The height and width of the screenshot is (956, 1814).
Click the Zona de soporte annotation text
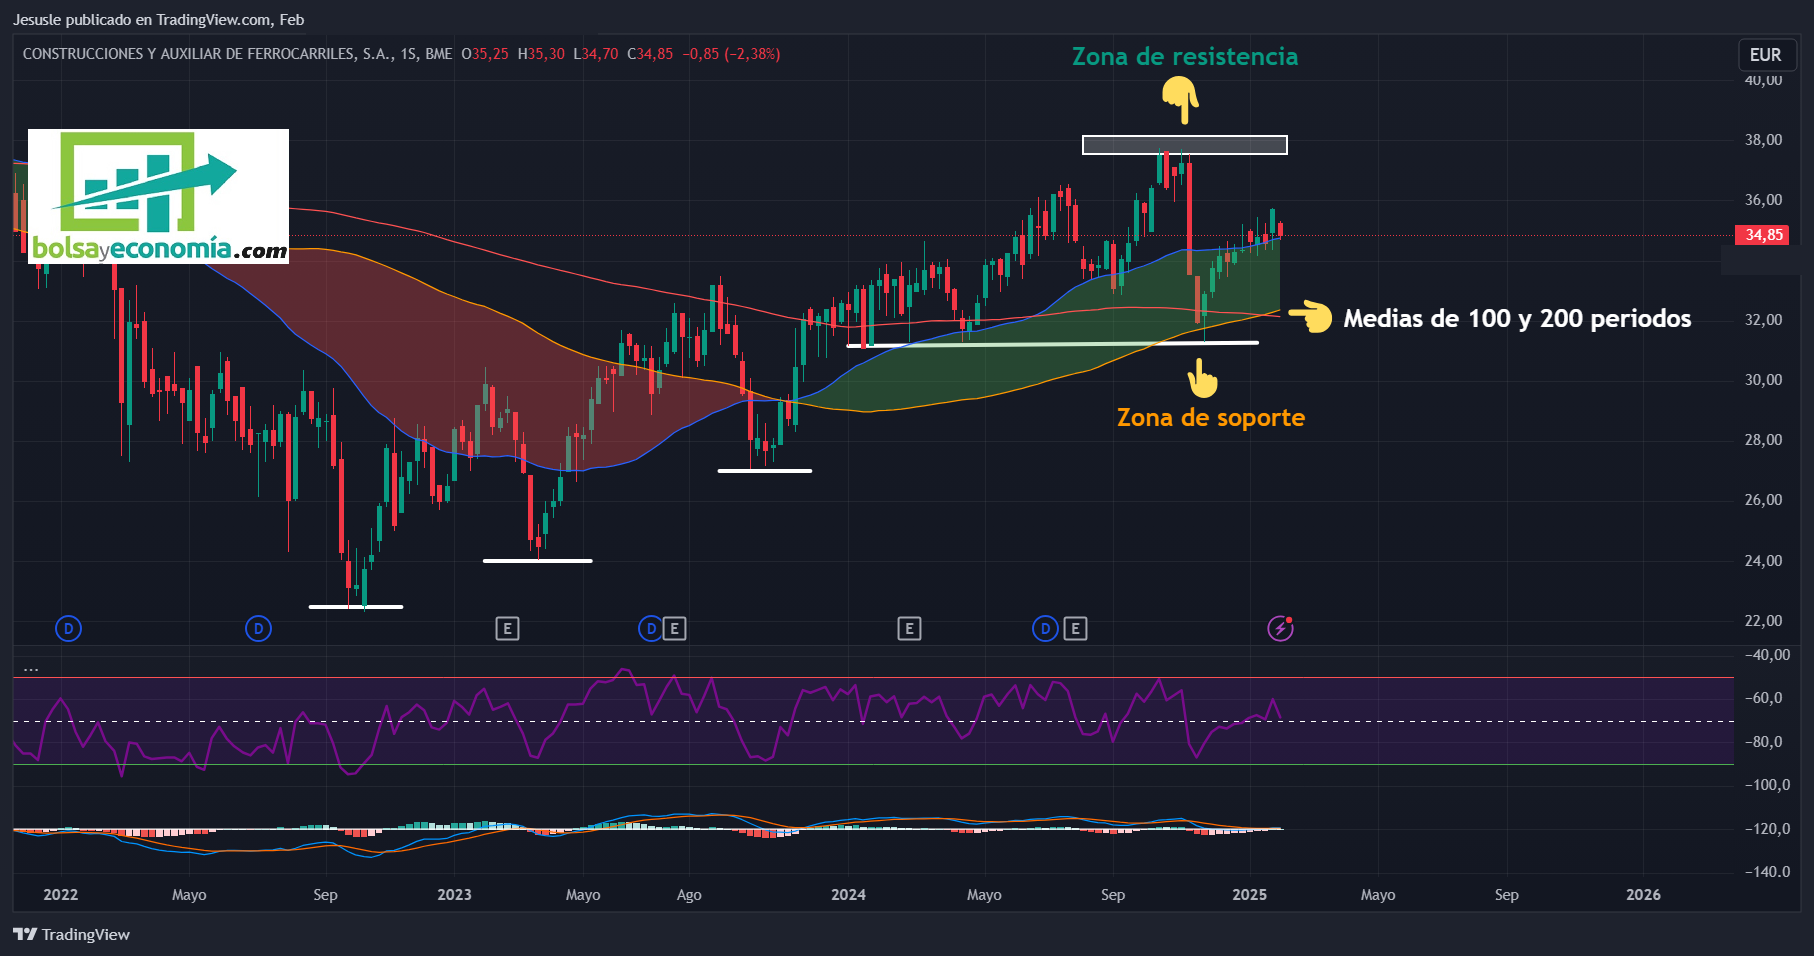[x=1211, y=418]
